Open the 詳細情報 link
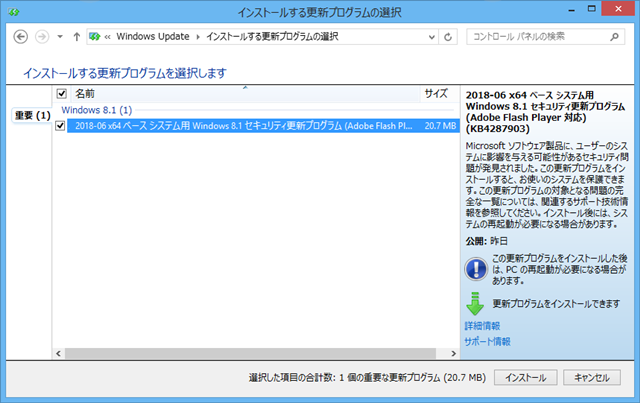 click(x=482, y=326)
